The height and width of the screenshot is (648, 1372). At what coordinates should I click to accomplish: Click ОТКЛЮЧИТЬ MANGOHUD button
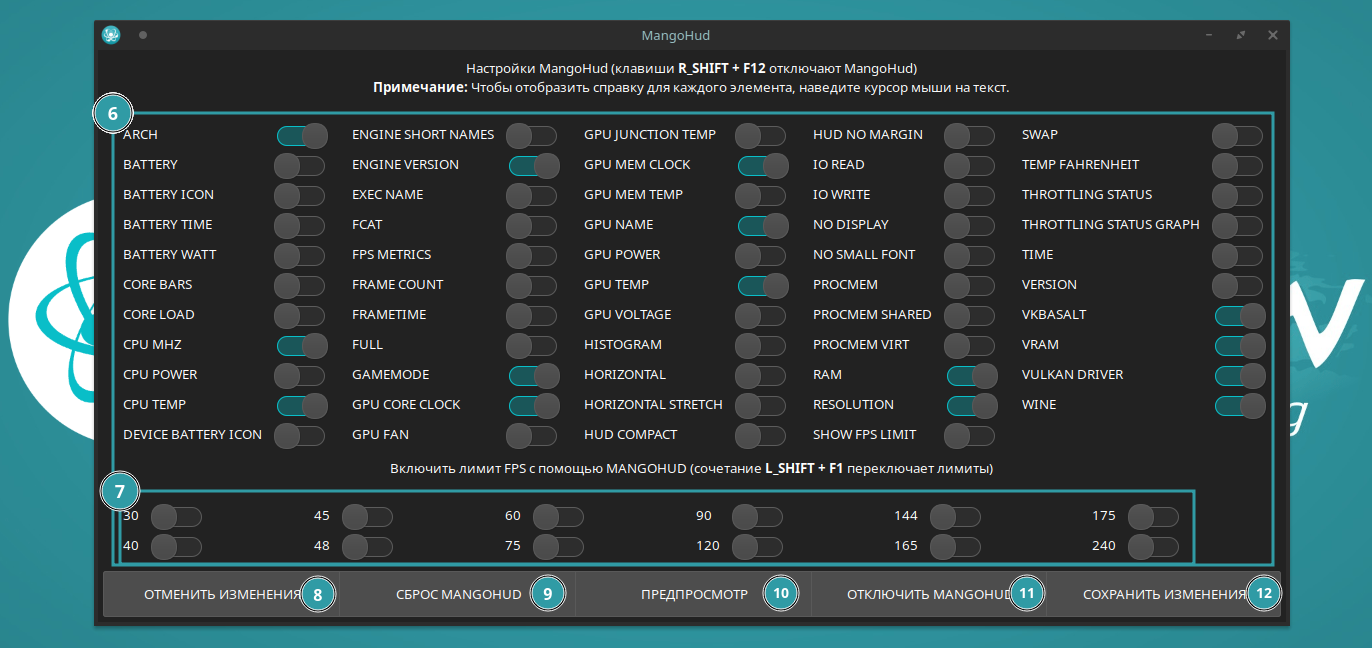click(x=929, y=594)
